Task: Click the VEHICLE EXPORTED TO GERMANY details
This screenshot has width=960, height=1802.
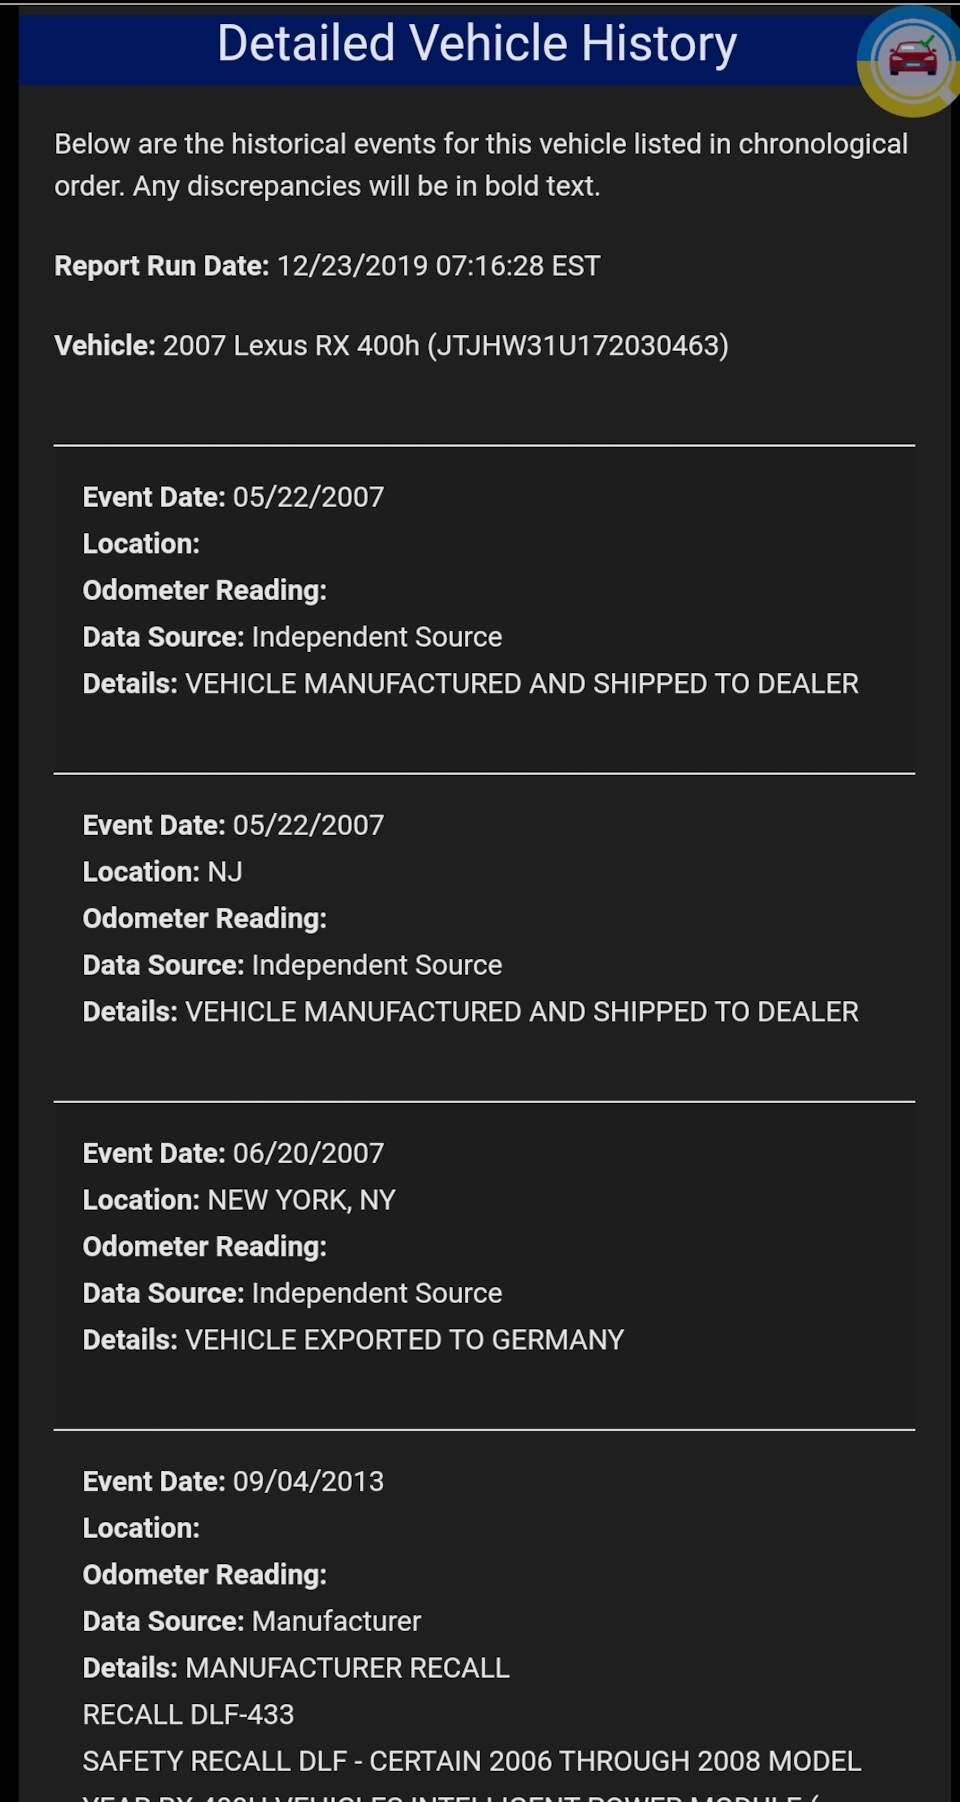Action: 404,1340
